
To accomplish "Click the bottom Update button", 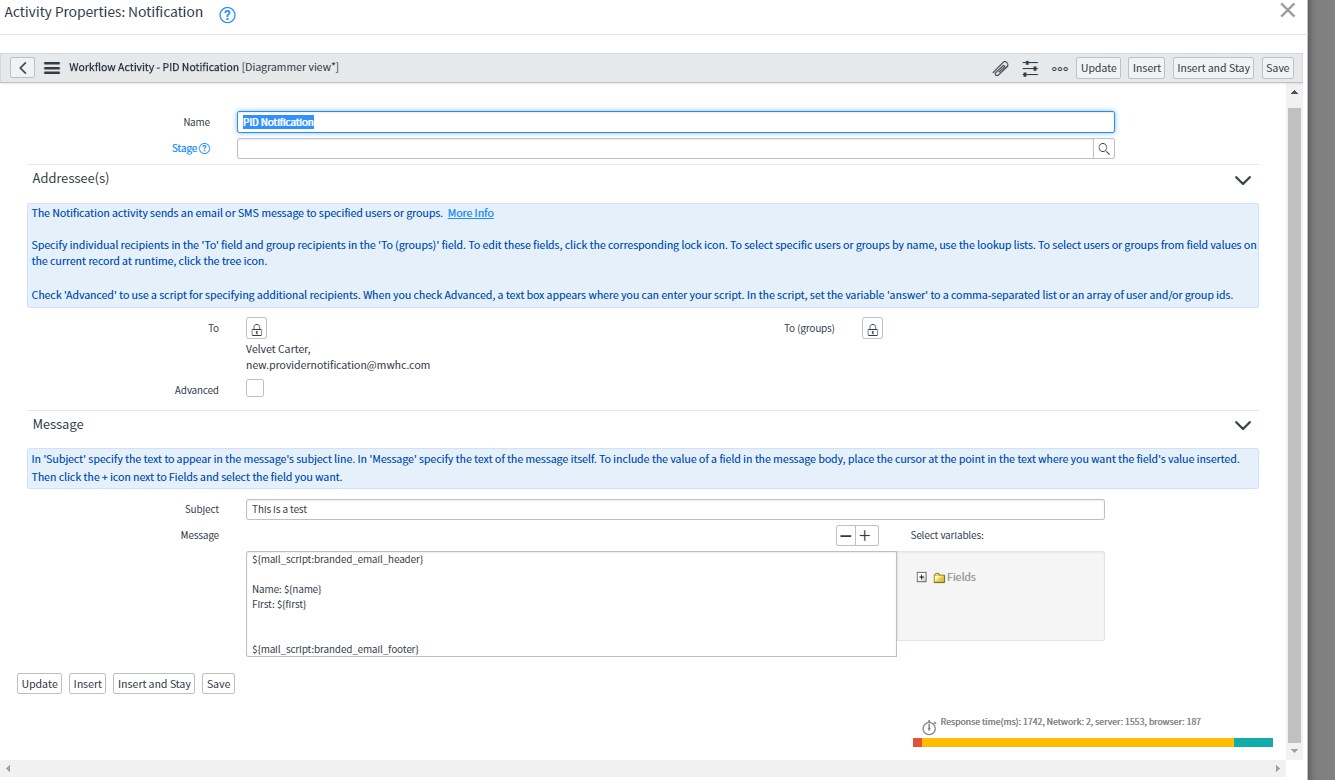I will (x=40, y=684).
